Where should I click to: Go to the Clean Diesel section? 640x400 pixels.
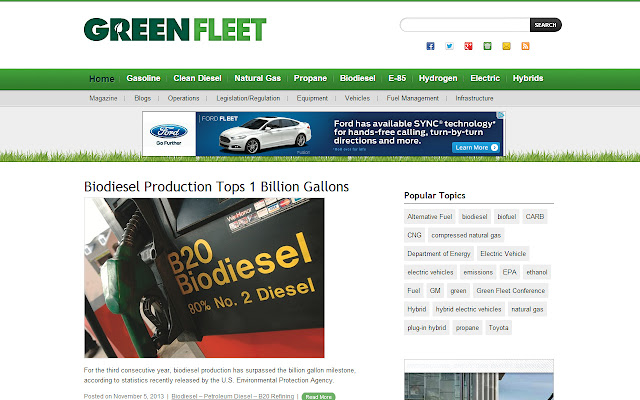pyautogui.click(x=197, y=78)
